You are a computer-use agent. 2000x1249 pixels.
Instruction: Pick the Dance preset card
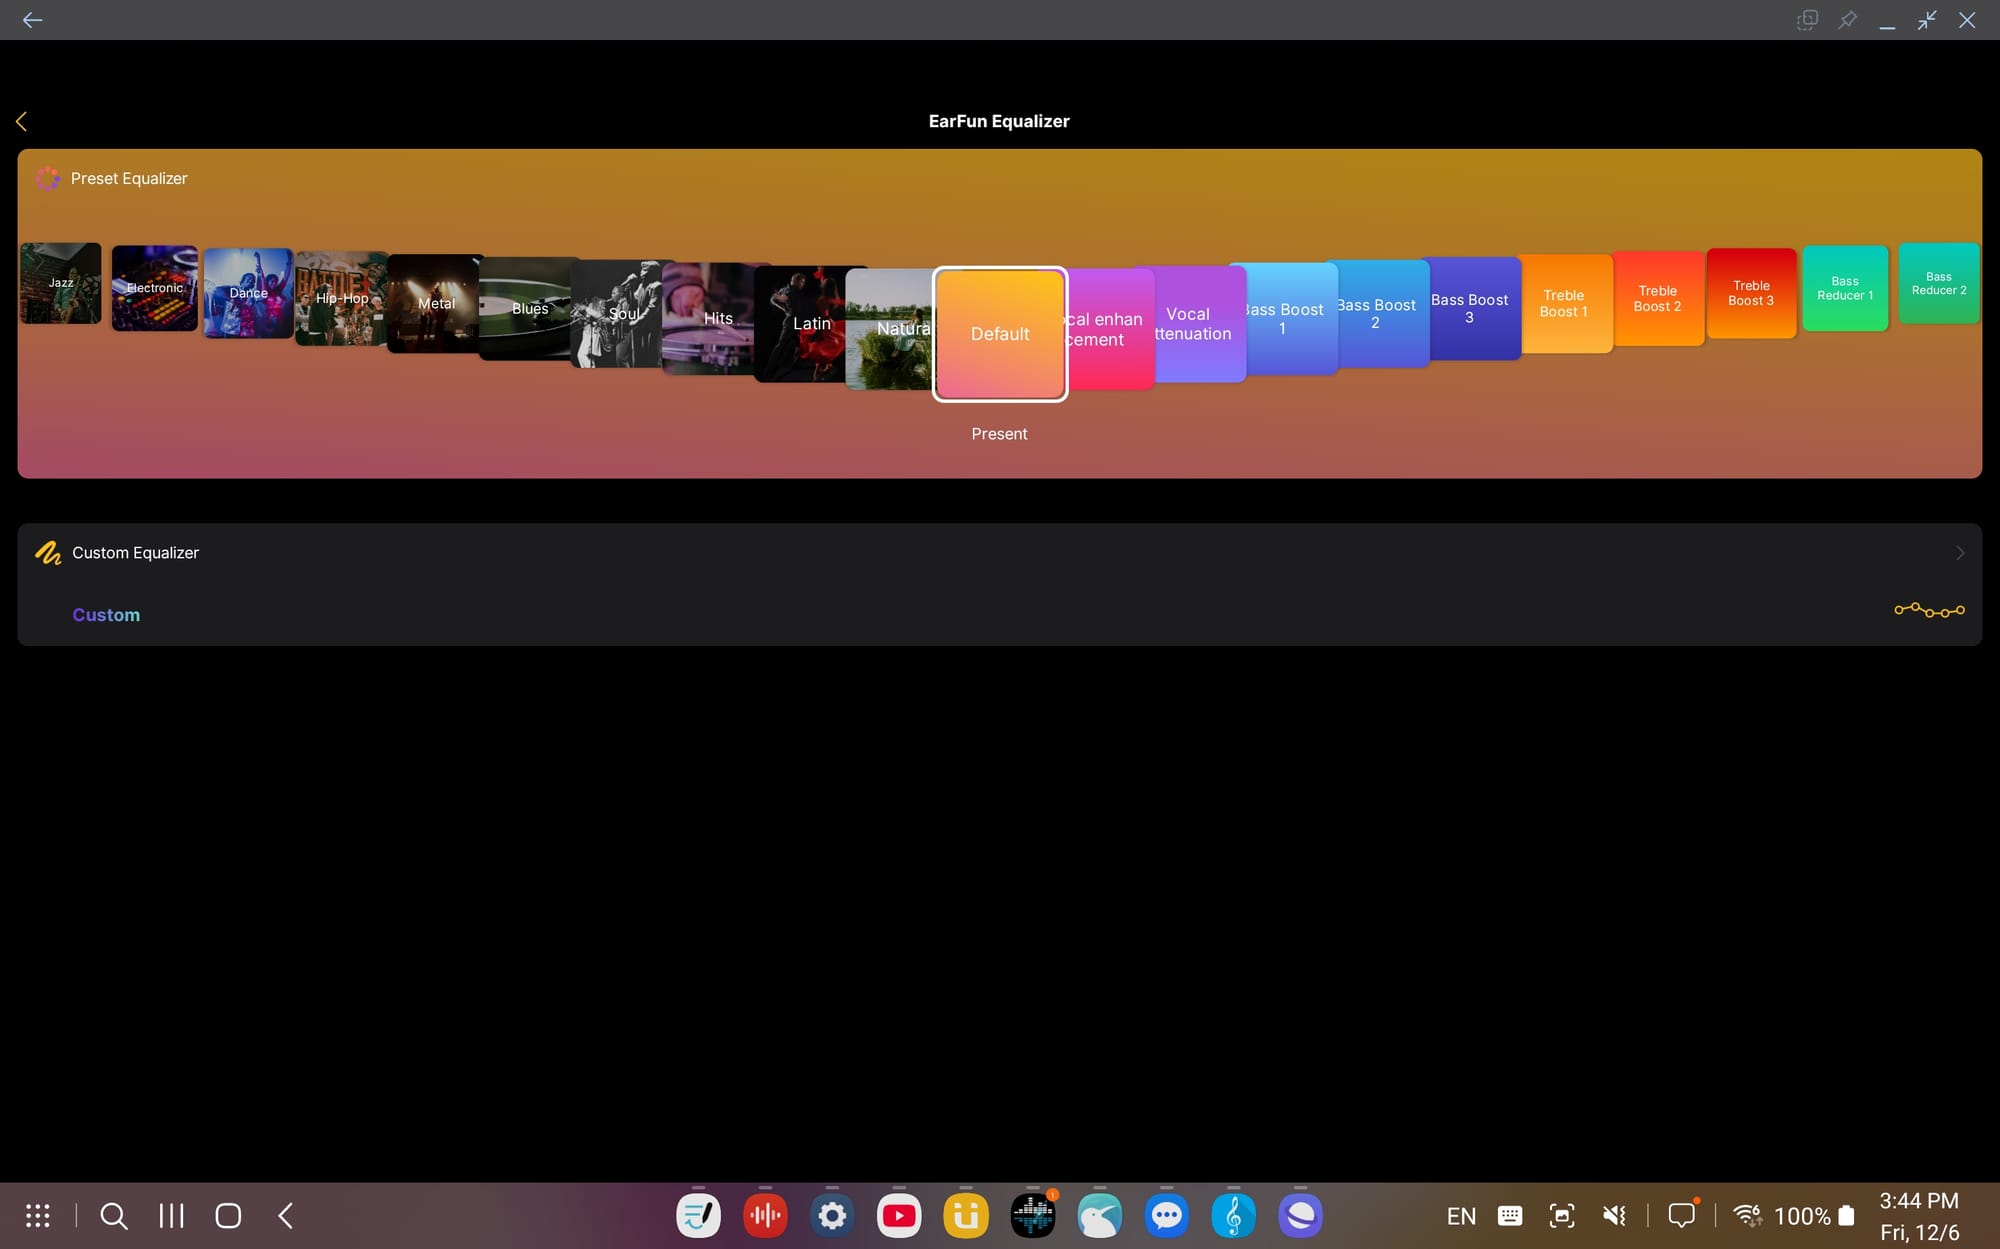[x=248, y=293]
